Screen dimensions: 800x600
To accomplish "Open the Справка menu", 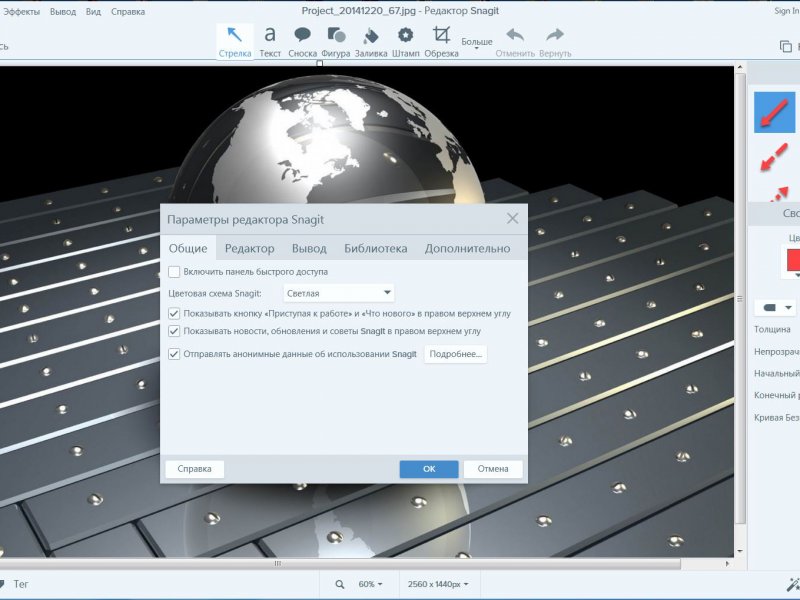I will [x=128, y=11].
